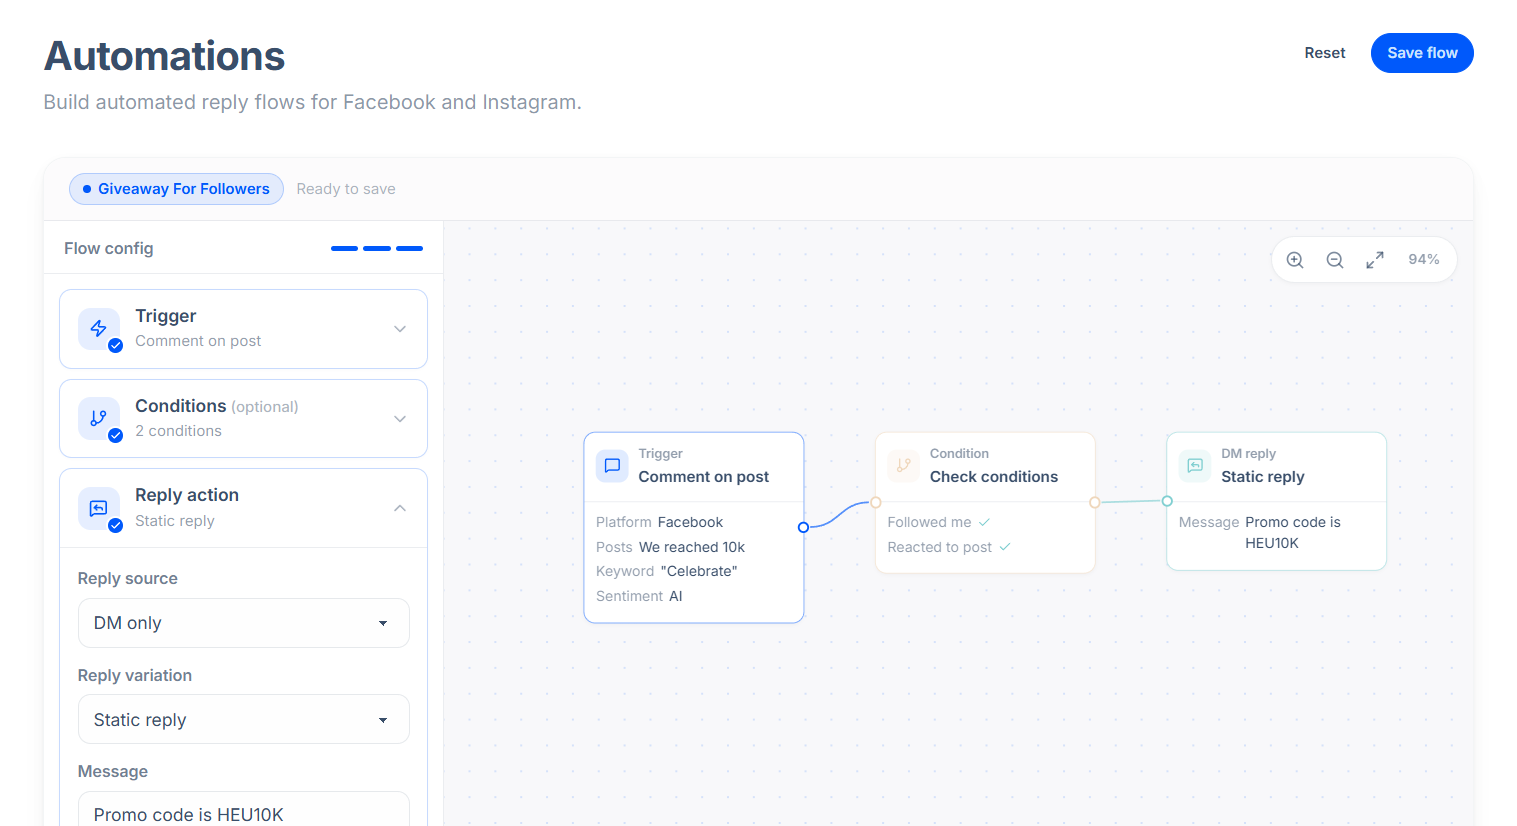The height and width of the screenshot is (826, 1517).
Task: Click the Trigger node blue output connector
Action: pos(803,527)
